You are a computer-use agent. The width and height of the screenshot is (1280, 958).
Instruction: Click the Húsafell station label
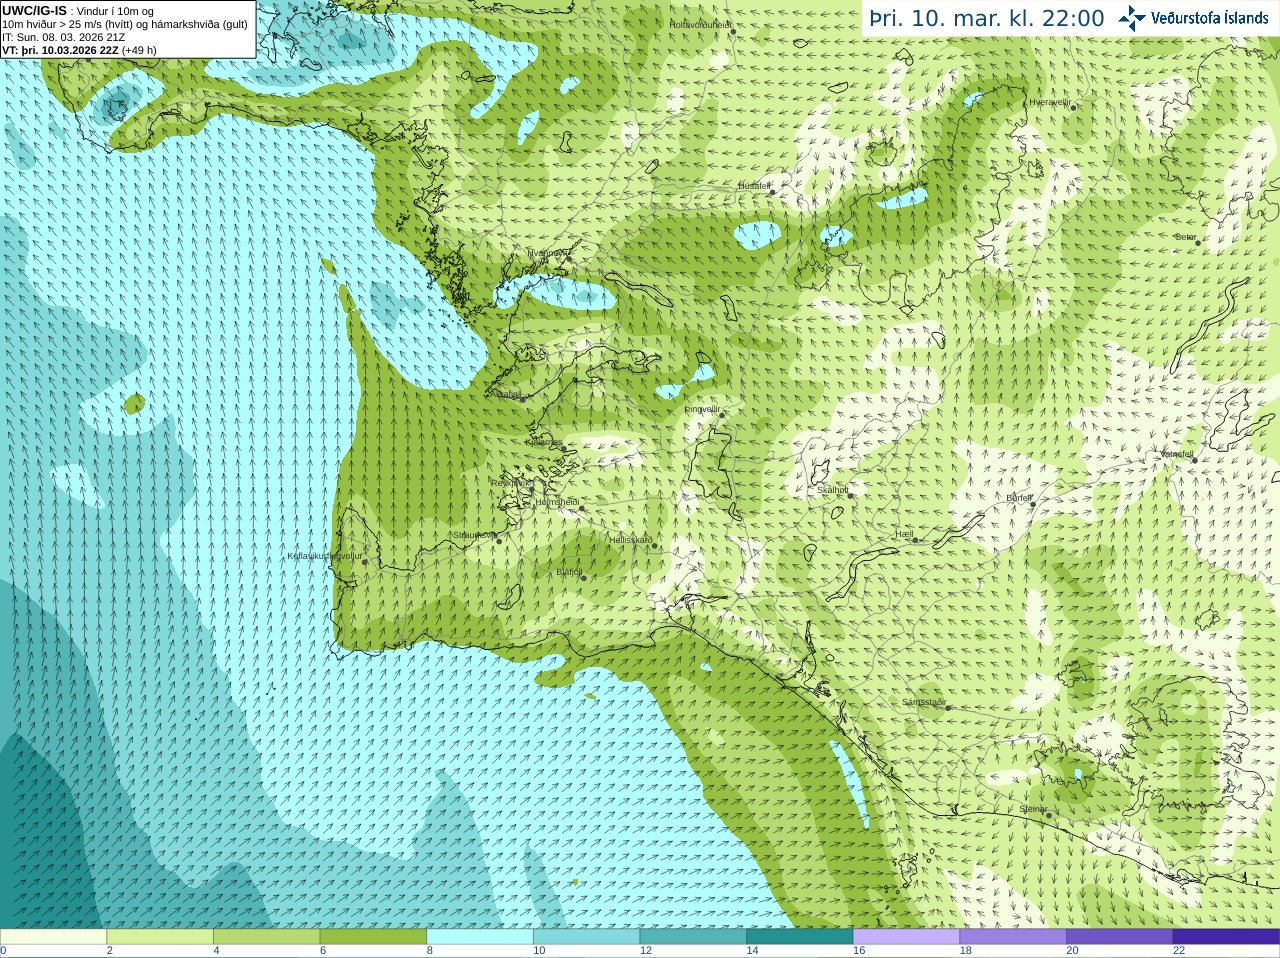pyautogui.click(x=754, y=186)
